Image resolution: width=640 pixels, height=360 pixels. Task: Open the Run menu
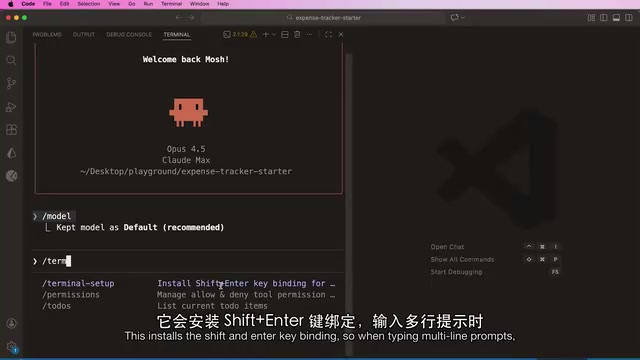148,4
